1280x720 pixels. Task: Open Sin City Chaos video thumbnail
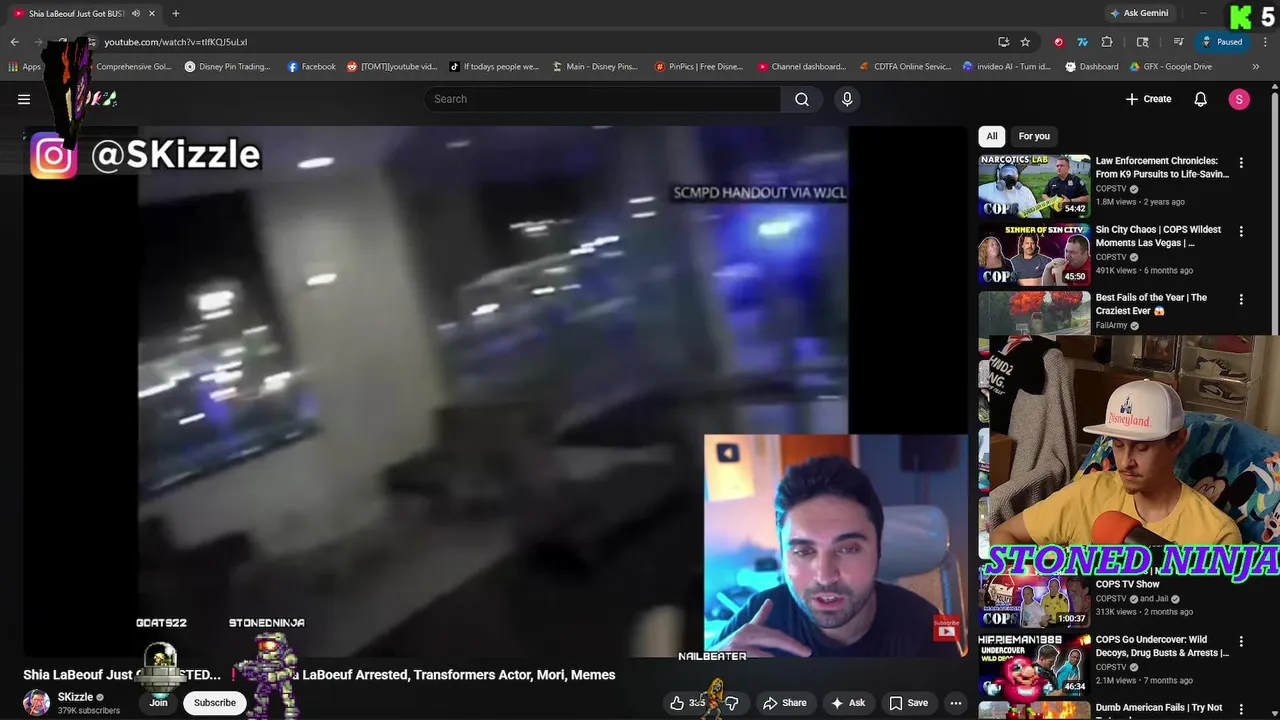pyautogui.click(x=1034, y=254)
